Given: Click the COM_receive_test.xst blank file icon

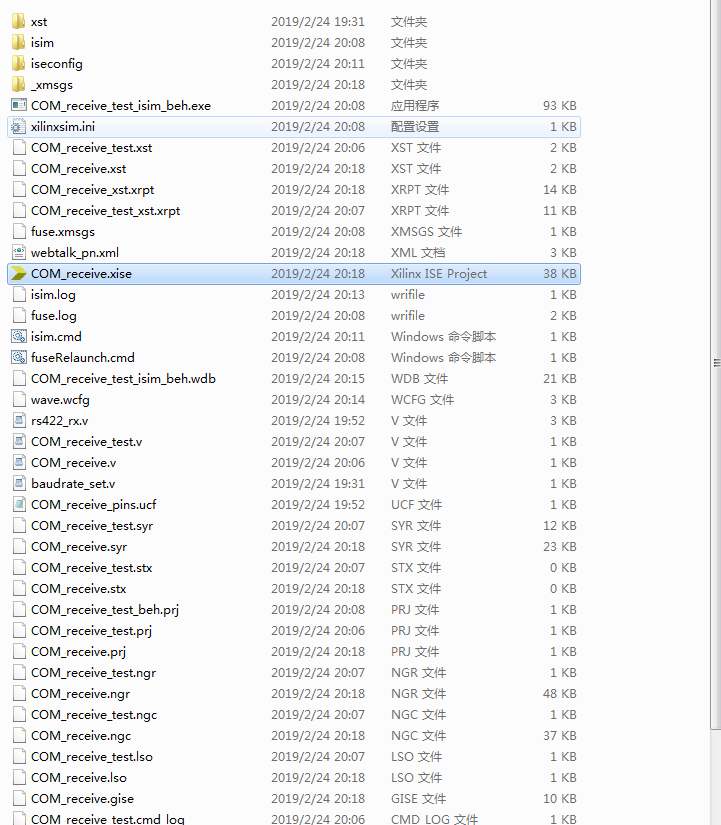Looking at the screenshot, I should tap(19, 147).
